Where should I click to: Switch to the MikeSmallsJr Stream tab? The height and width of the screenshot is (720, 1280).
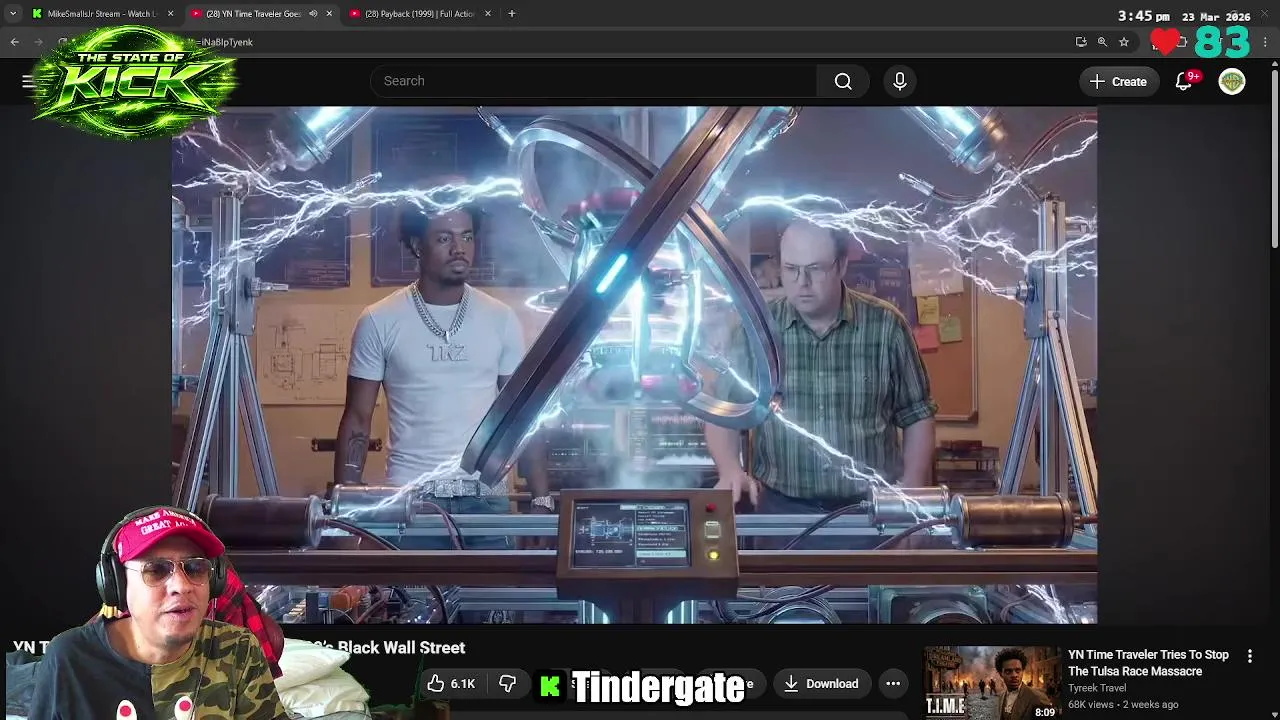[x=100, y=14]
